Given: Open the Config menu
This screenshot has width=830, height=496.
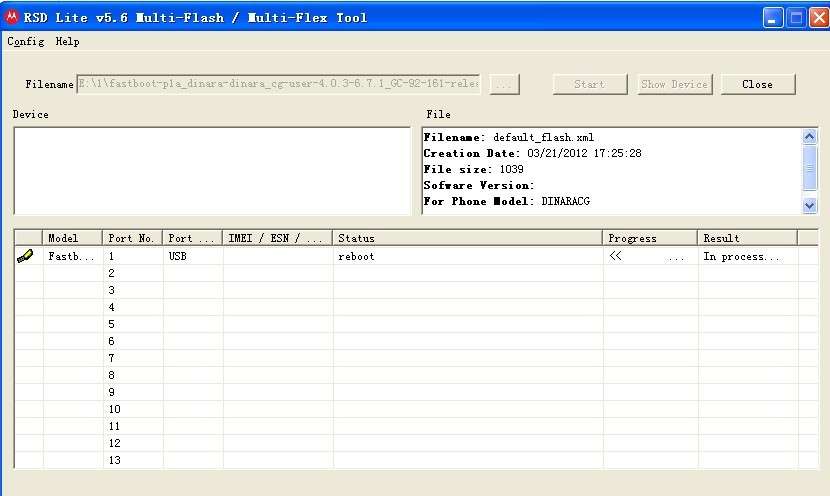Looking at the screenshot, I should click(x=25, y=42).
